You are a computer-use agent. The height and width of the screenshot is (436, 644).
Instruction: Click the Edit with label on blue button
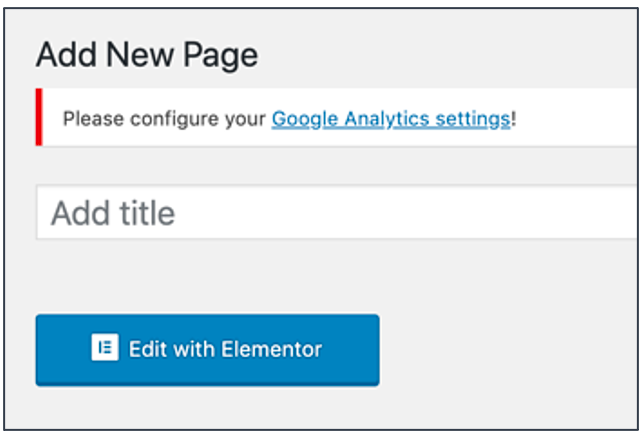pos(172,349)
